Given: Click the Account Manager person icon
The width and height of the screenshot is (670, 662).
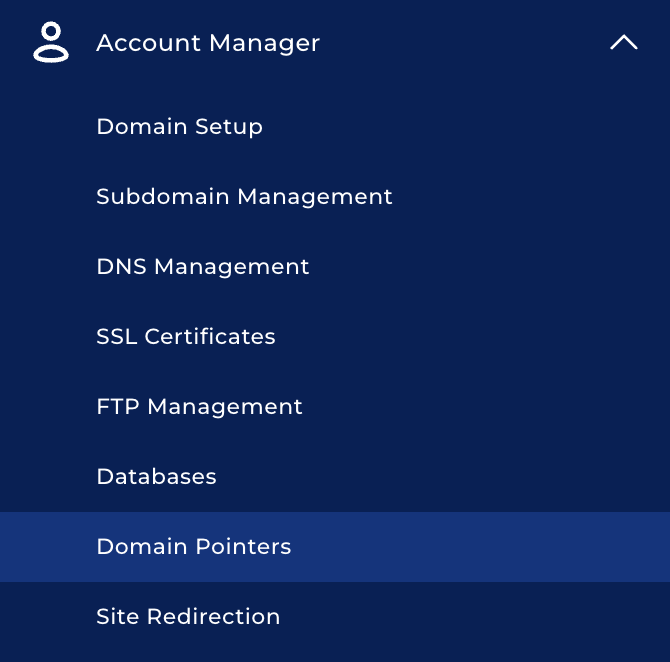Looking at the screenshot, I should (51, 43).
